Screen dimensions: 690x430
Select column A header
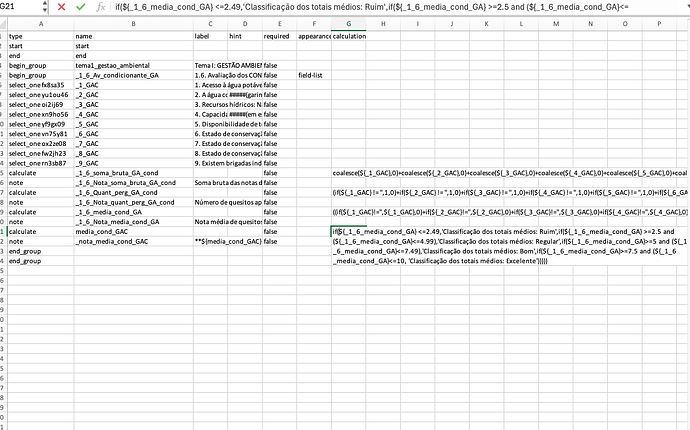40,24
